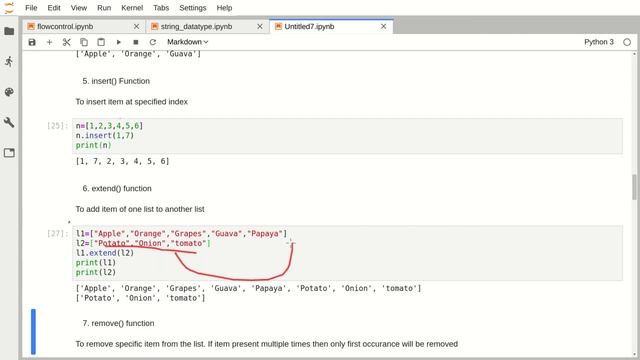Click the [27]: cell prompt
Screen dimensions: 640x360
[58, 233]
